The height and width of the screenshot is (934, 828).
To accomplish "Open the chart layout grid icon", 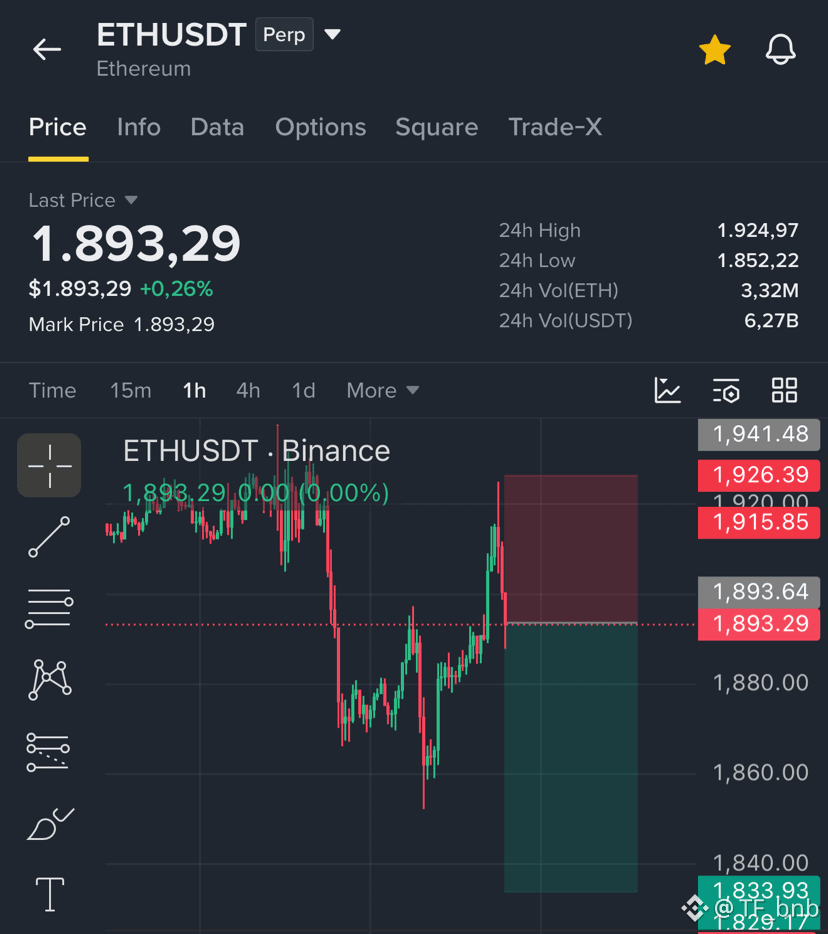I will click(784, 391).
